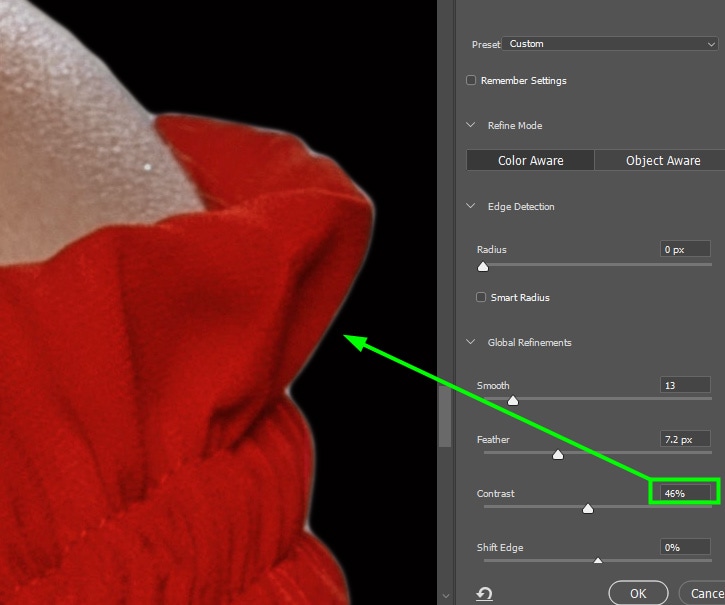Click the Cancel button
This screenshot has height=605, width=725.
coord(703,593)
